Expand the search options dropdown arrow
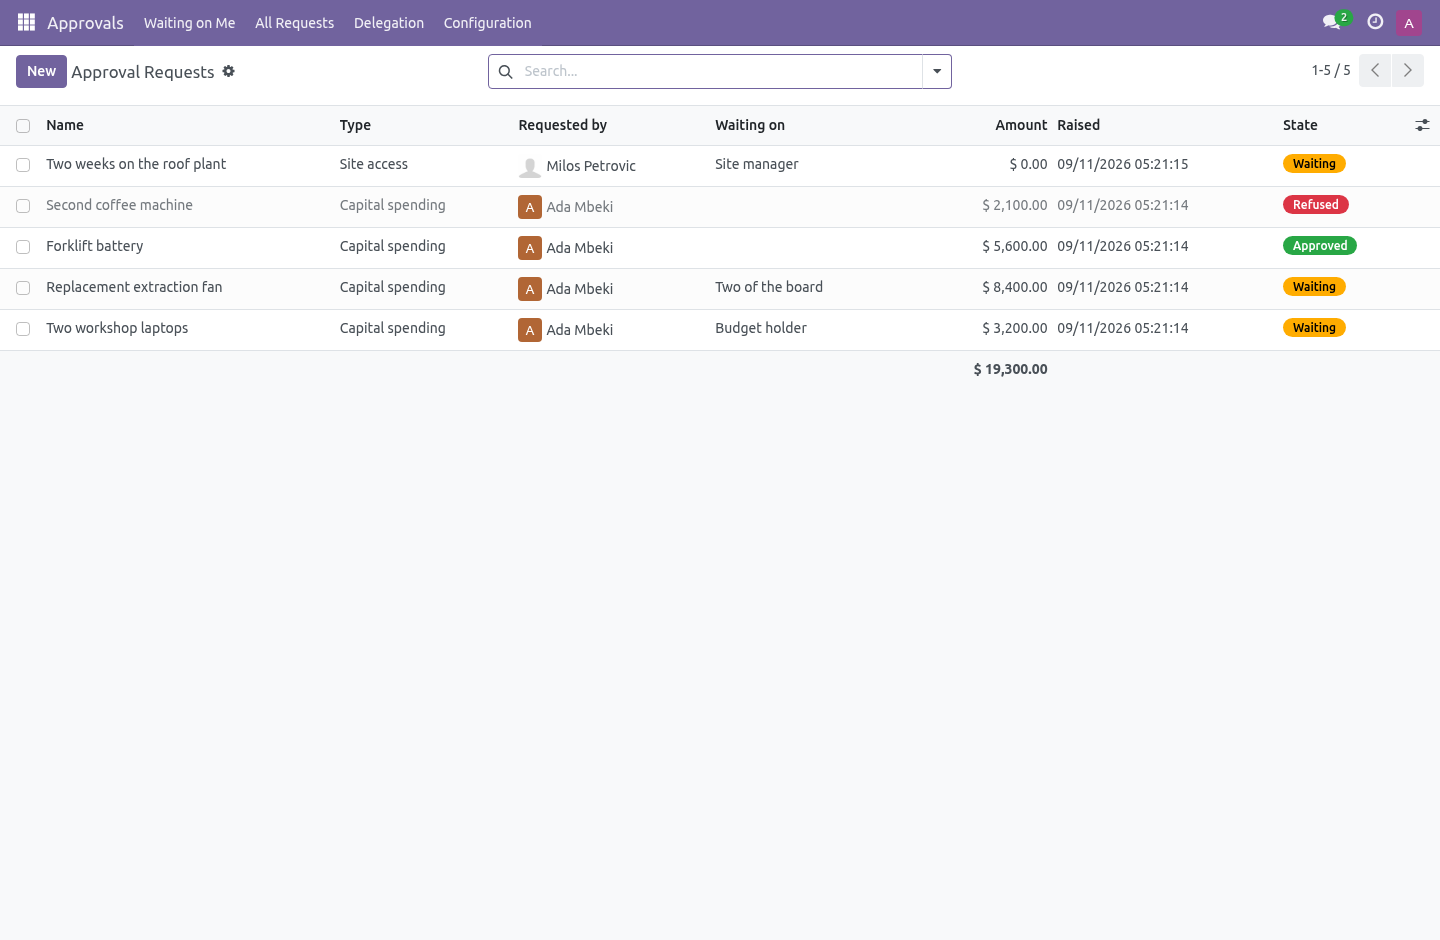This screenshot has width=1440, height=940. click(937, 72)
